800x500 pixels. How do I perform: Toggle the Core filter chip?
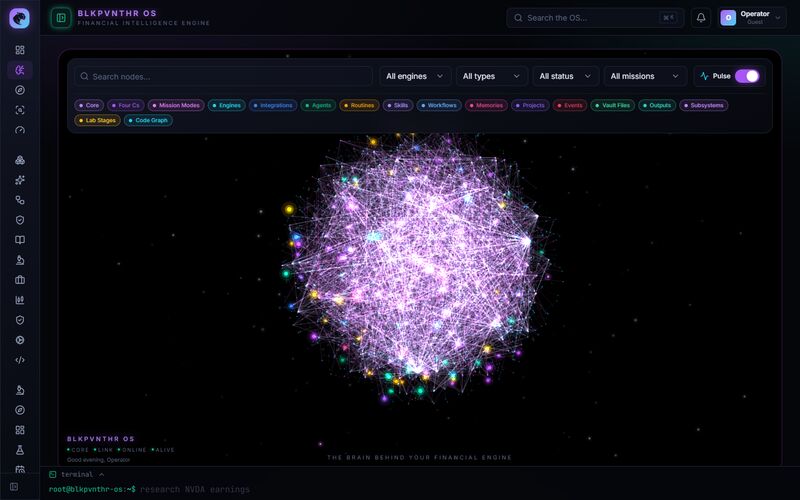[89, 106]
